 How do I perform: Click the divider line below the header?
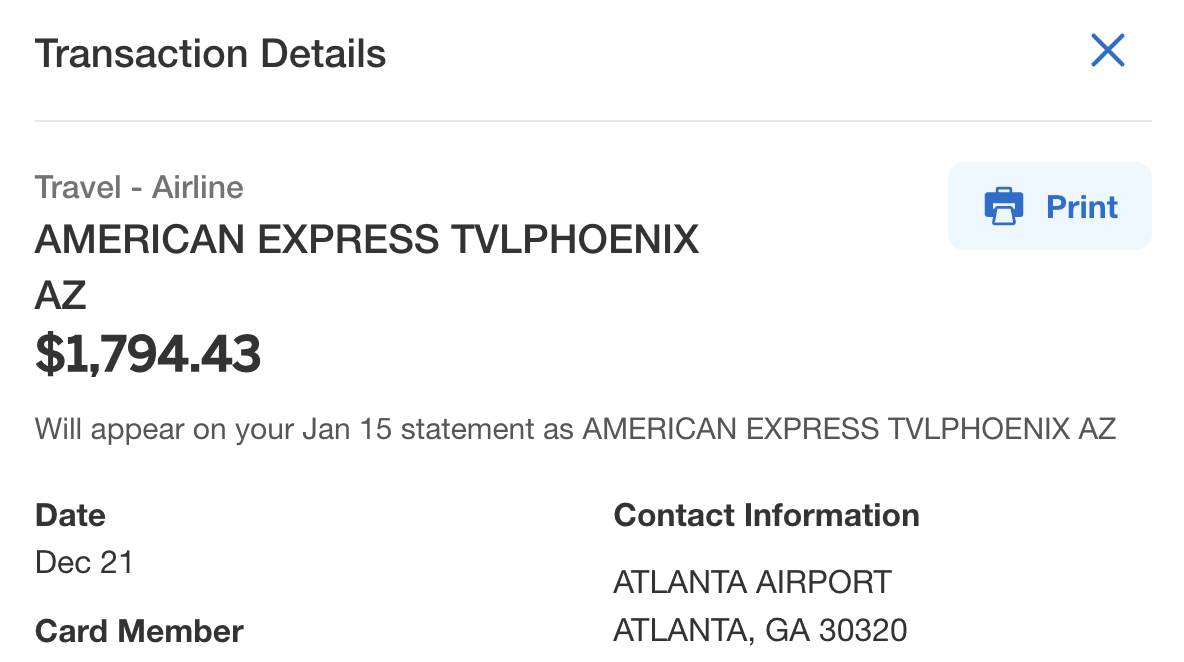[x=592, y=121]
